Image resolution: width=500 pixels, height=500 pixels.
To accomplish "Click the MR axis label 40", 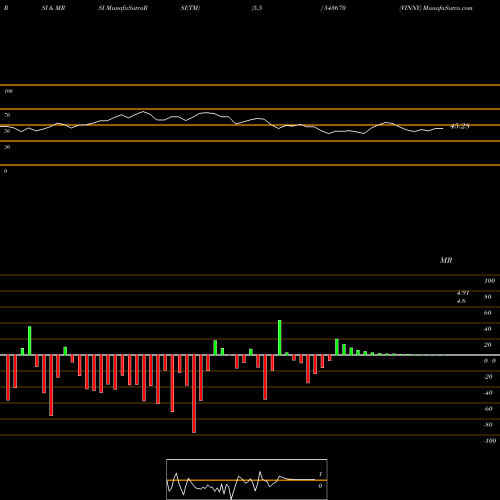I will coord(488,329).
